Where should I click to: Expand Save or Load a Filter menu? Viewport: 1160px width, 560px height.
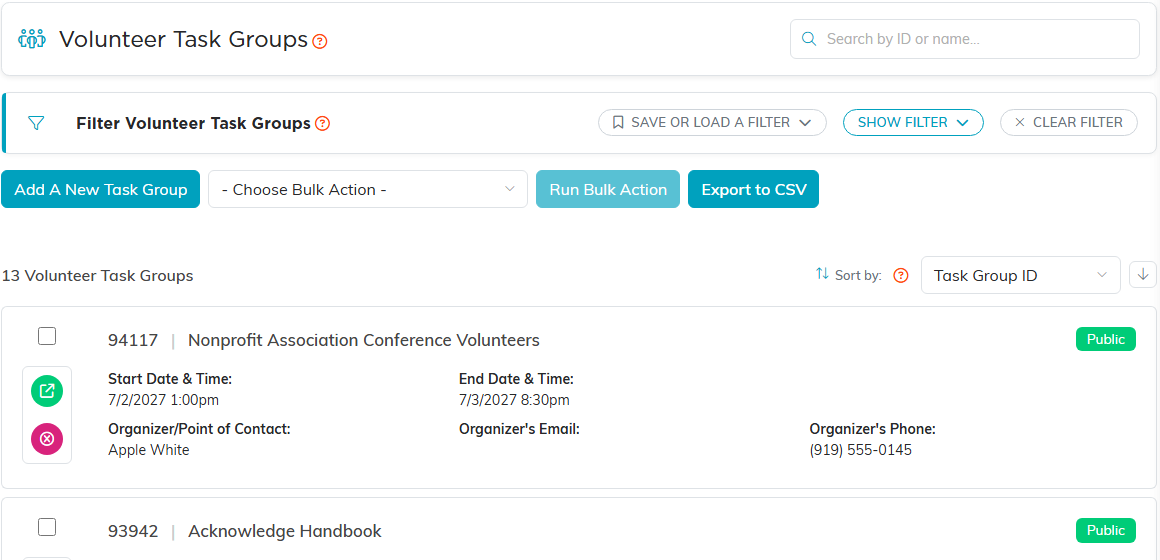[x=712, y=123]
